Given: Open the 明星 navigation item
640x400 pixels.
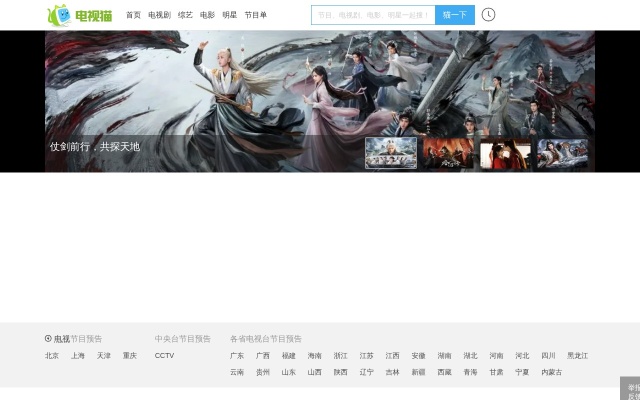Looking at the screenshot, I should (230, 15).
